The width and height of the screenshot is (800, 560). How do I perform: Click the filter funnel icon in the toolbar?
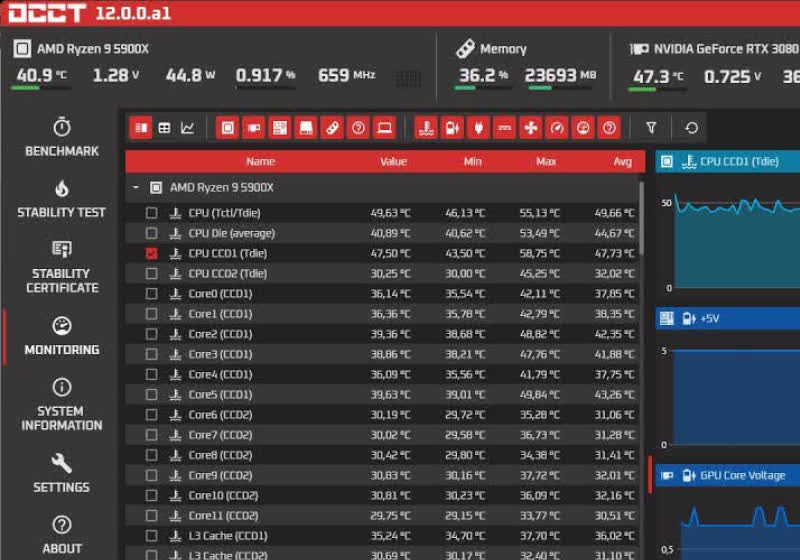click(651, 128)
